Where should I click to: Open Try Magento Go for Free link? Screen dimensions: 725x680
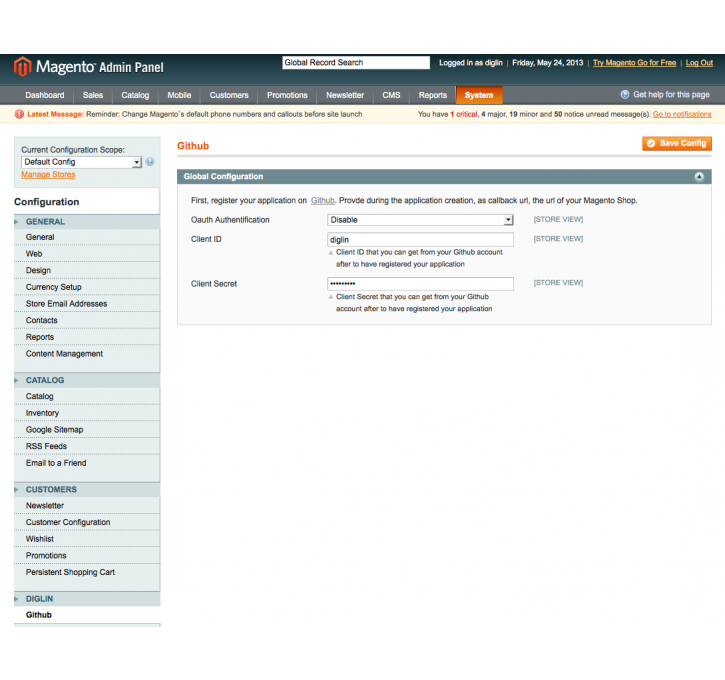coord(634,63)
